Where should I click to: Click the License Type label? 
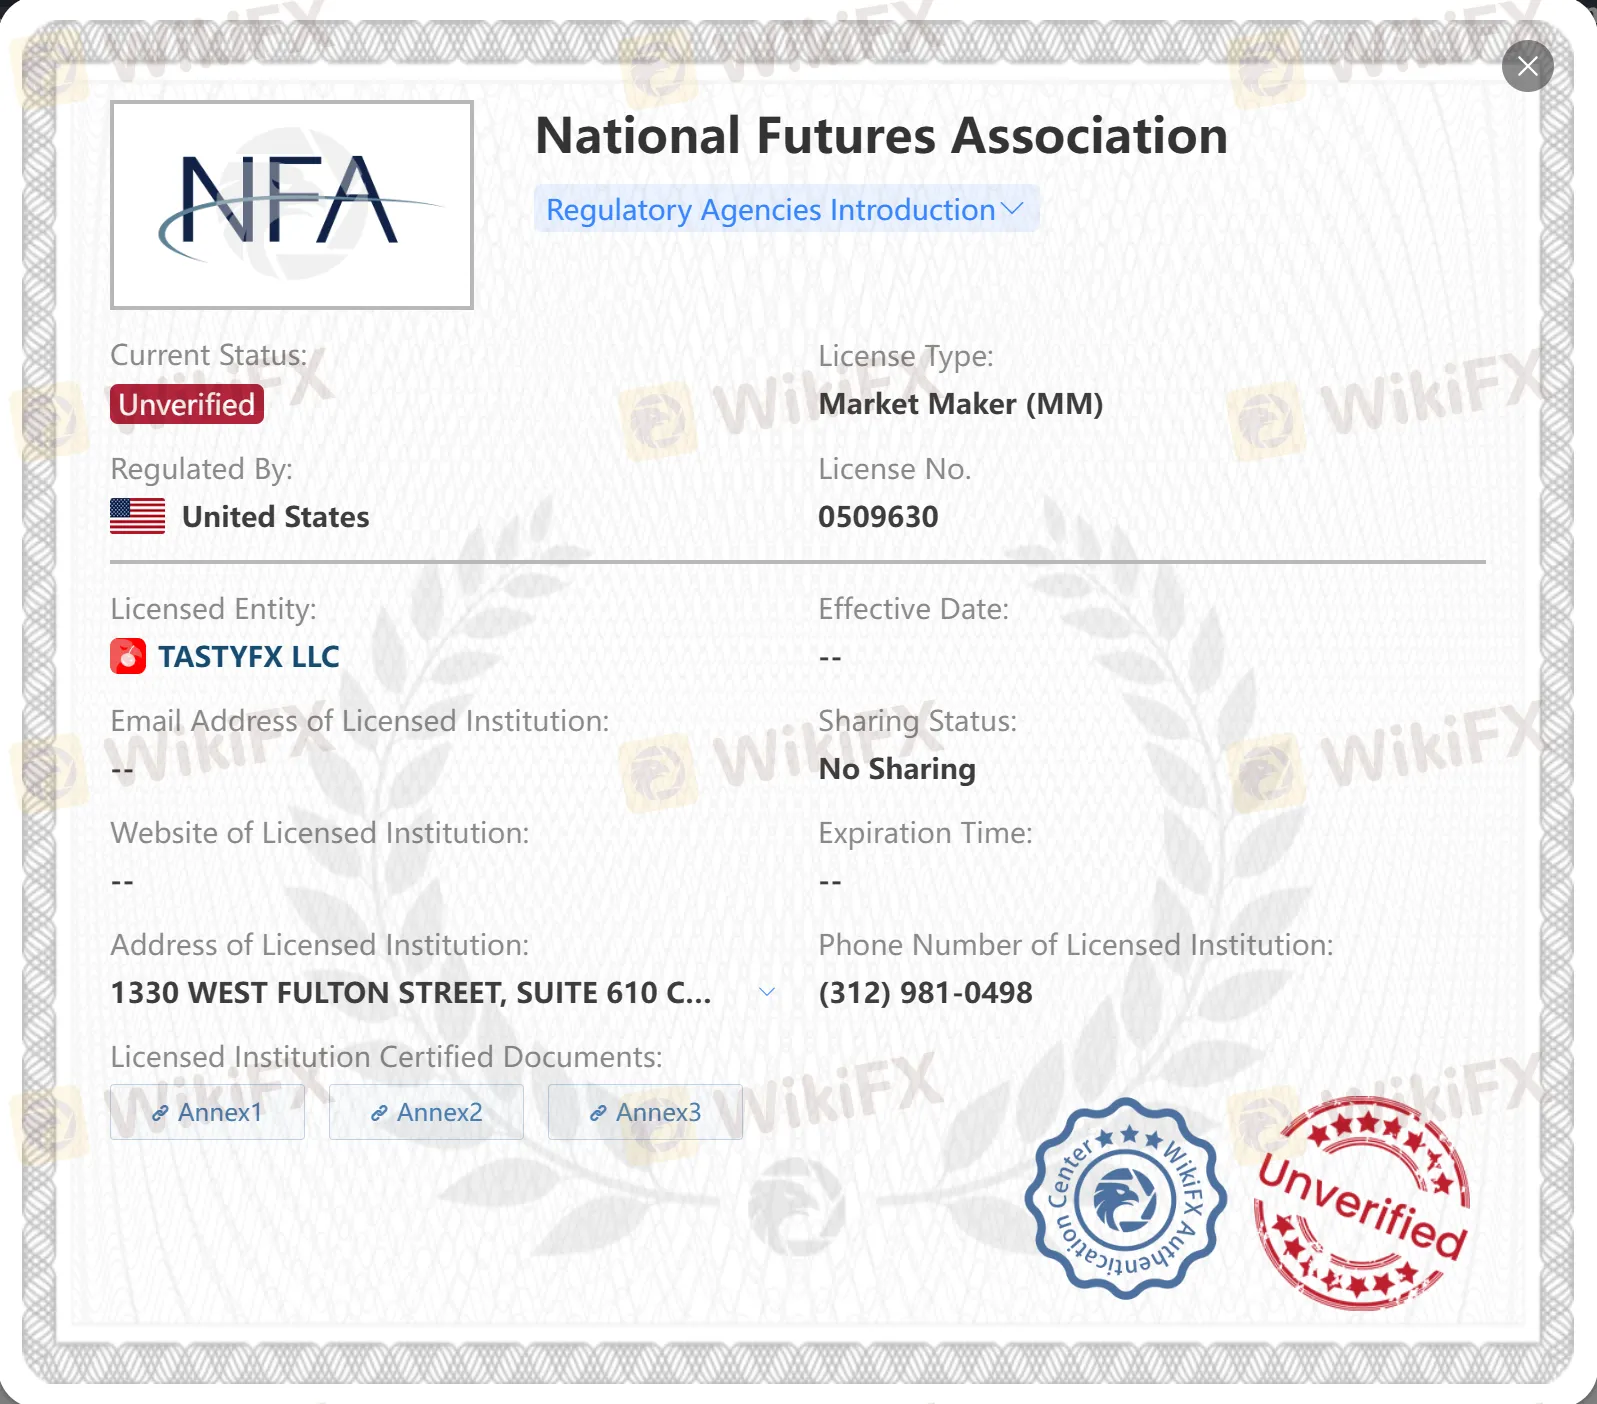coord(906,355)
